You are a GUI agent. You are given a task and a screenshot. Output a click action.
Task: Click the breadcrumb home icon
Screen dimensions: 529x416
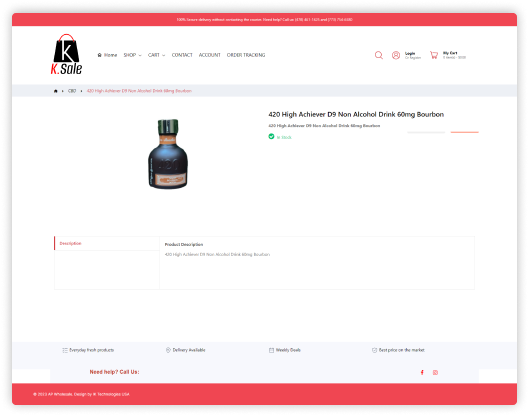click(55, 91)
